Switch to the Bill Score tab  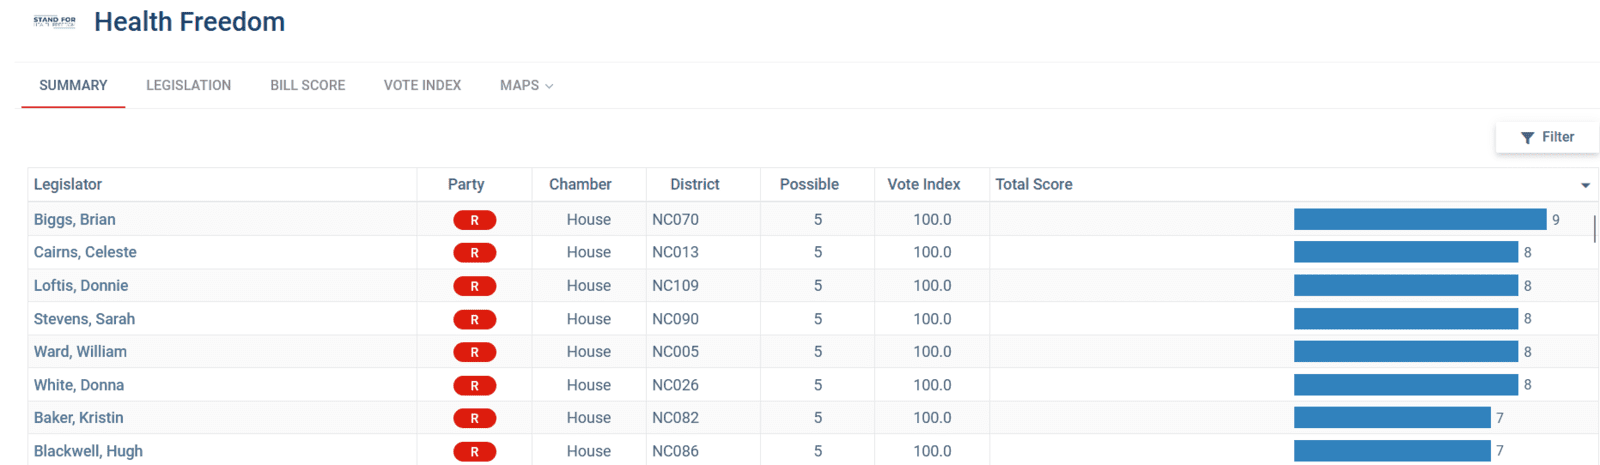pos(307,86)
